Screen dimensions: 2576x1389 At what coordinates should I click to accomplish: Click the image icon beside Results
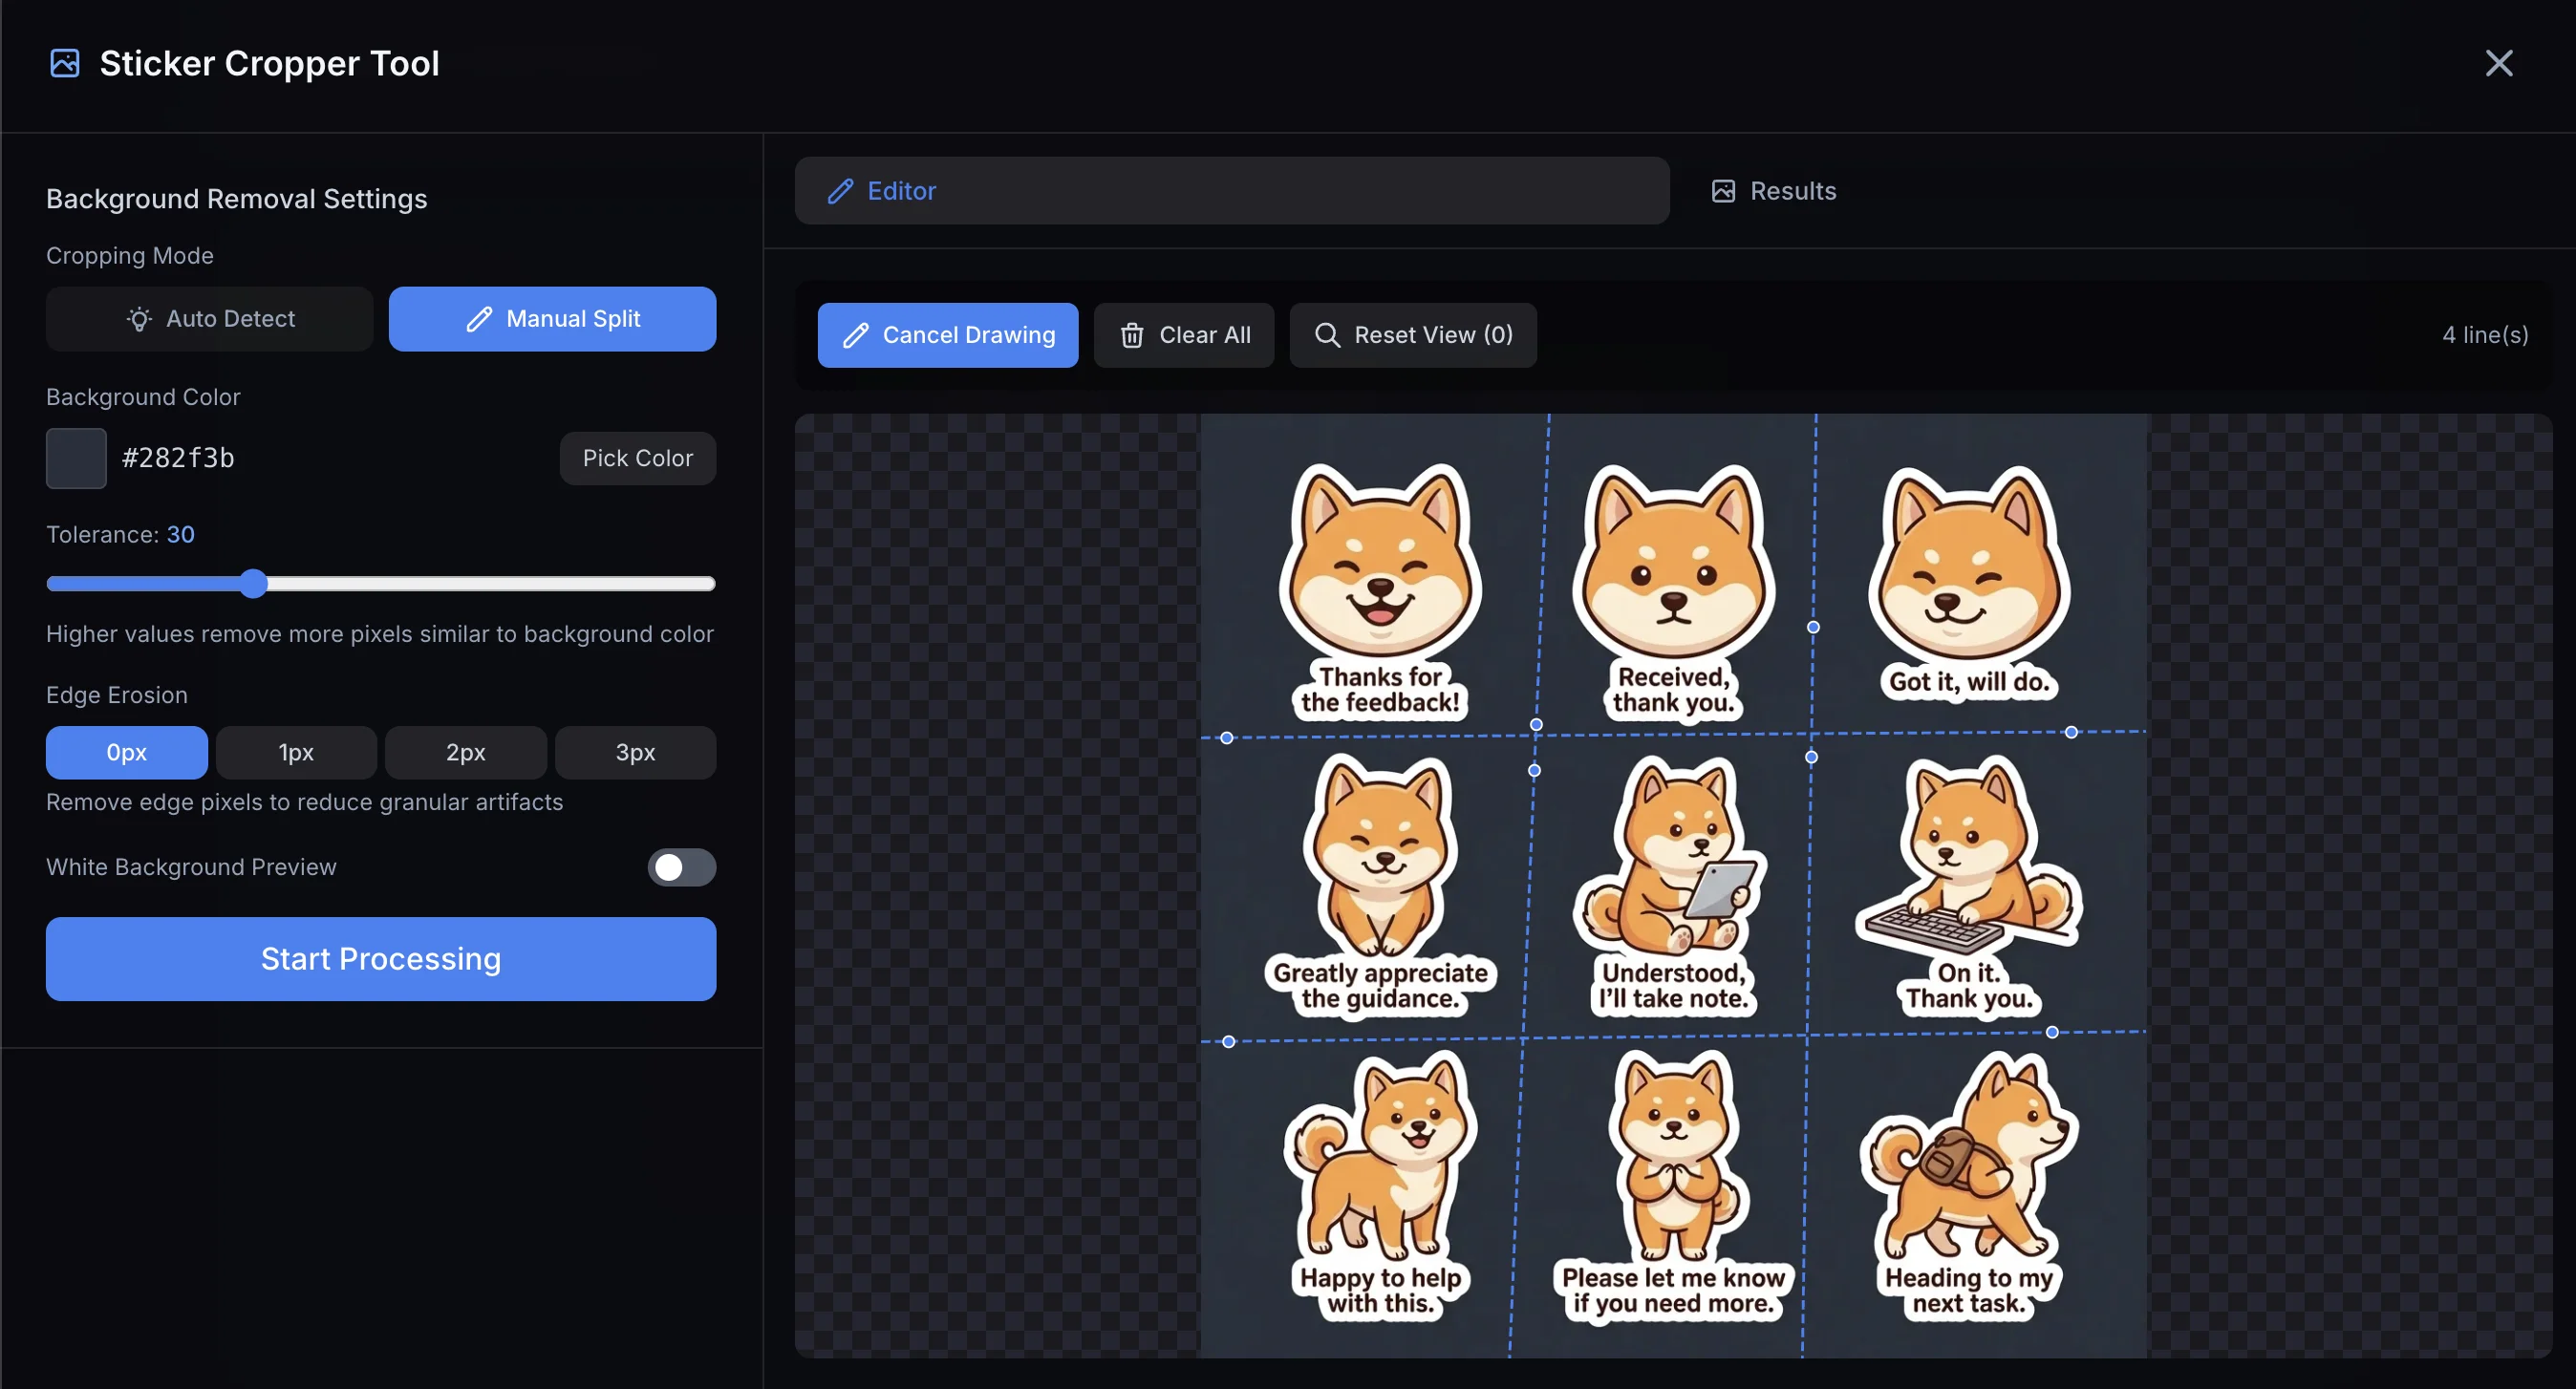click(1723, 191)
